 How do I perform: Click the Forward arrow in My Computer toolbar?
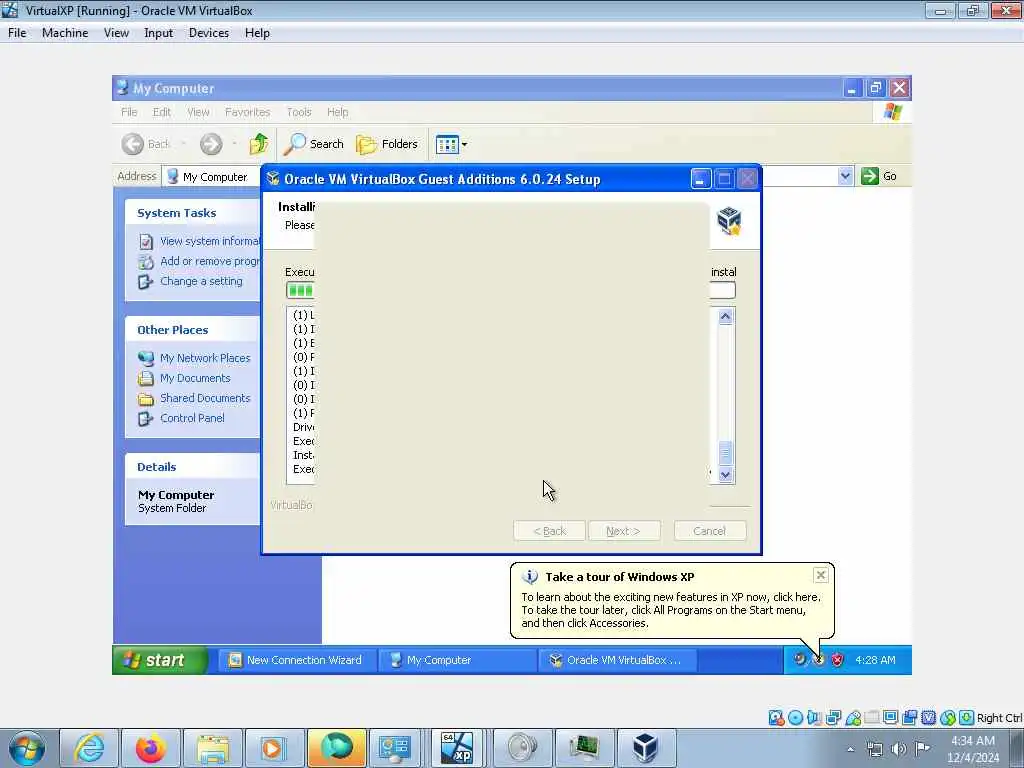coord(211,144)
